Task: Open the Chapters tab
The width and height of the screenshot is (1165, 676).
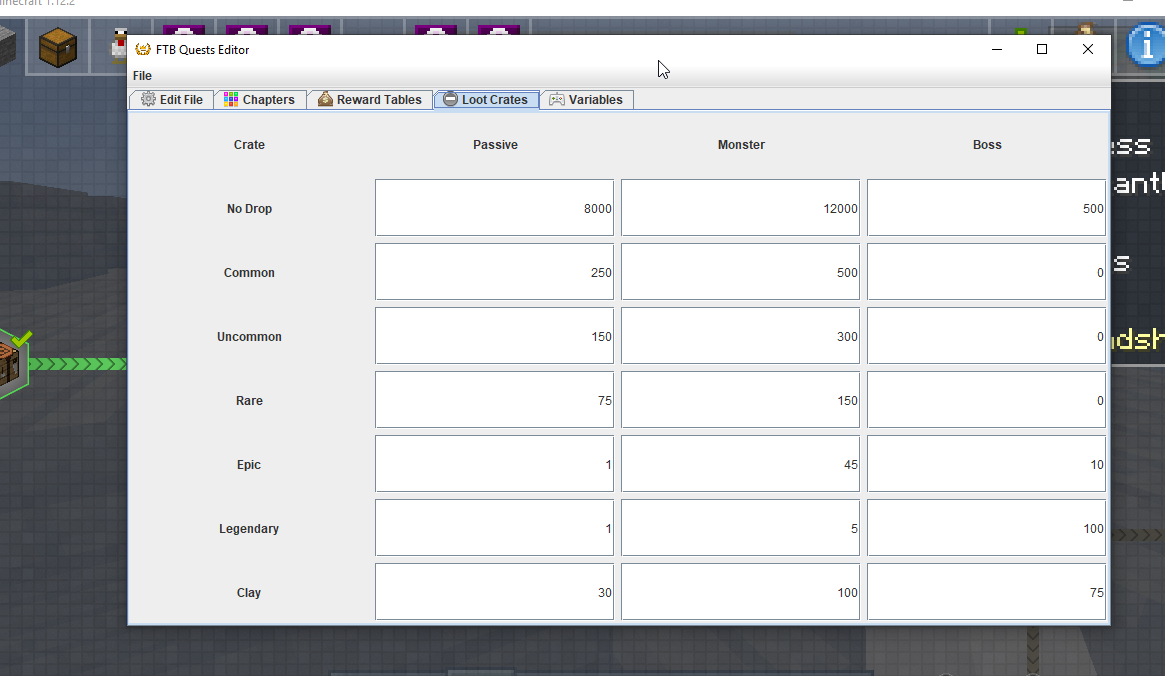Action: 259,100
